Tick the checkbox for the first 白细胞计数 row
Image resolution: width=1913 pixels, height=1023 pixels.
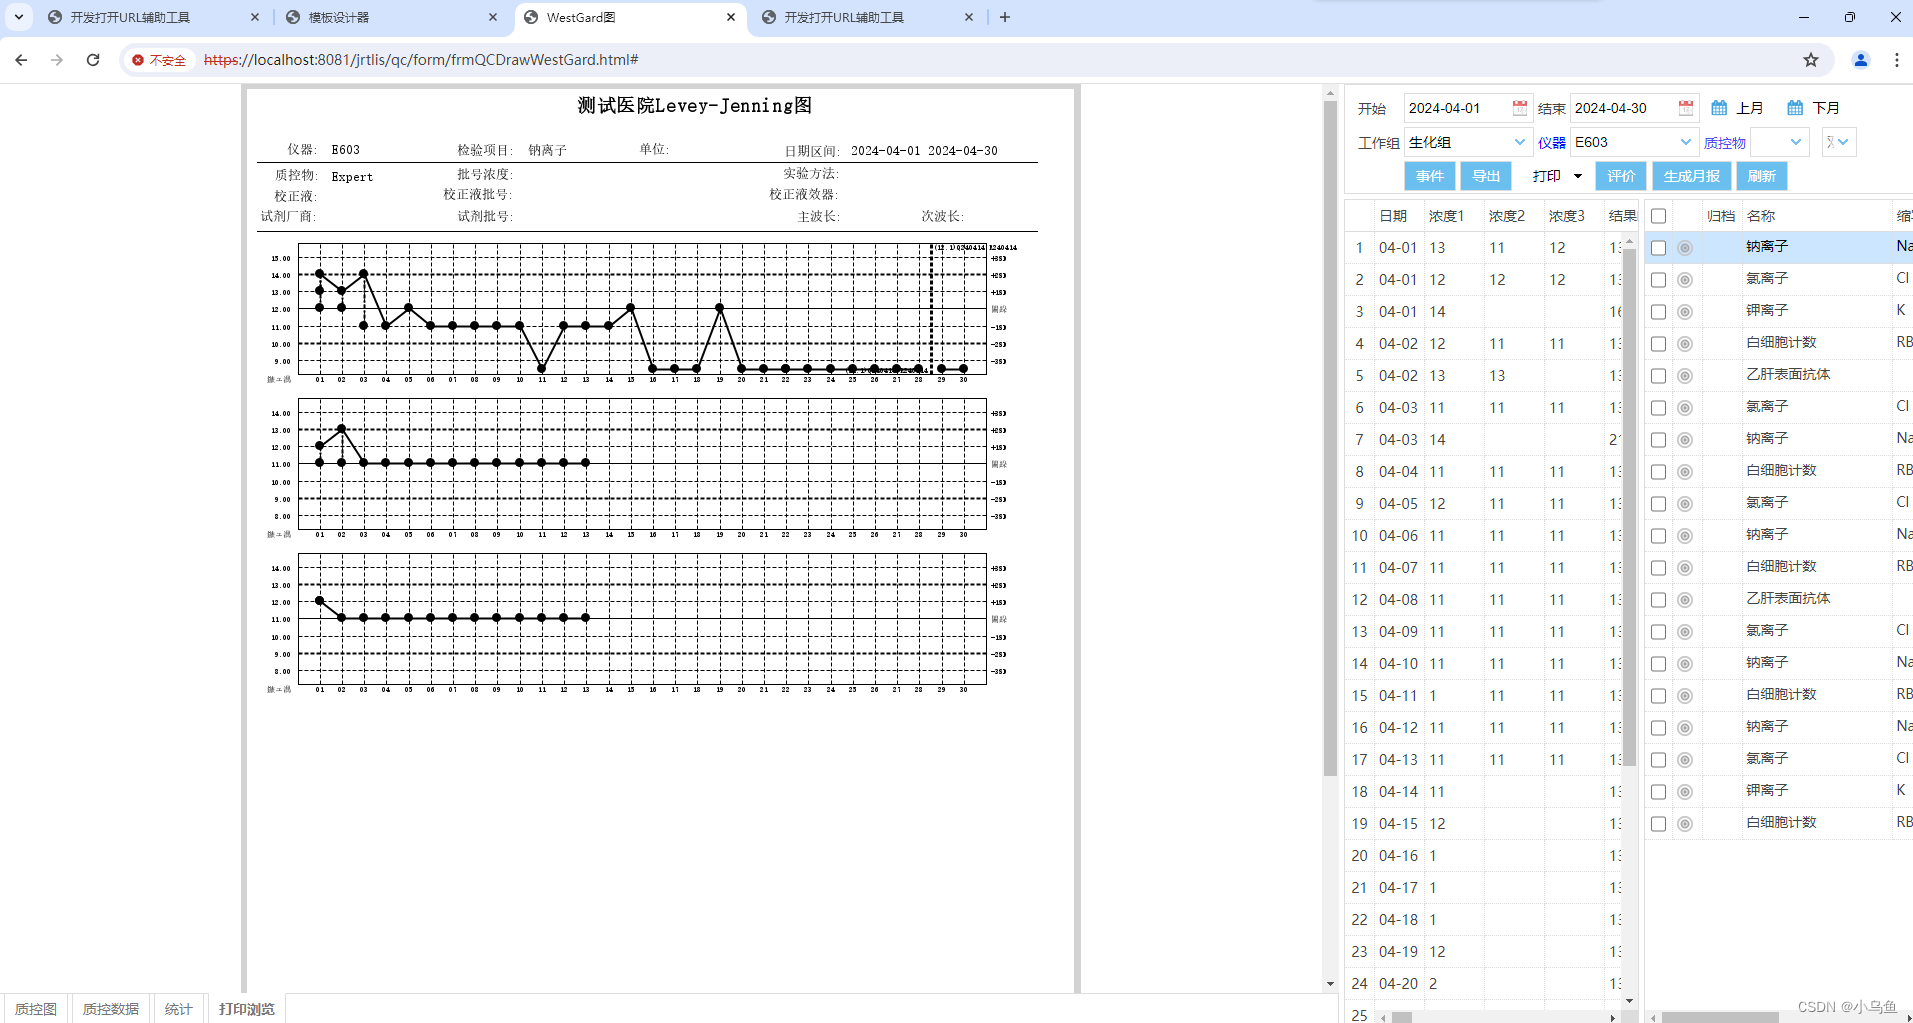click(1658, 344)
